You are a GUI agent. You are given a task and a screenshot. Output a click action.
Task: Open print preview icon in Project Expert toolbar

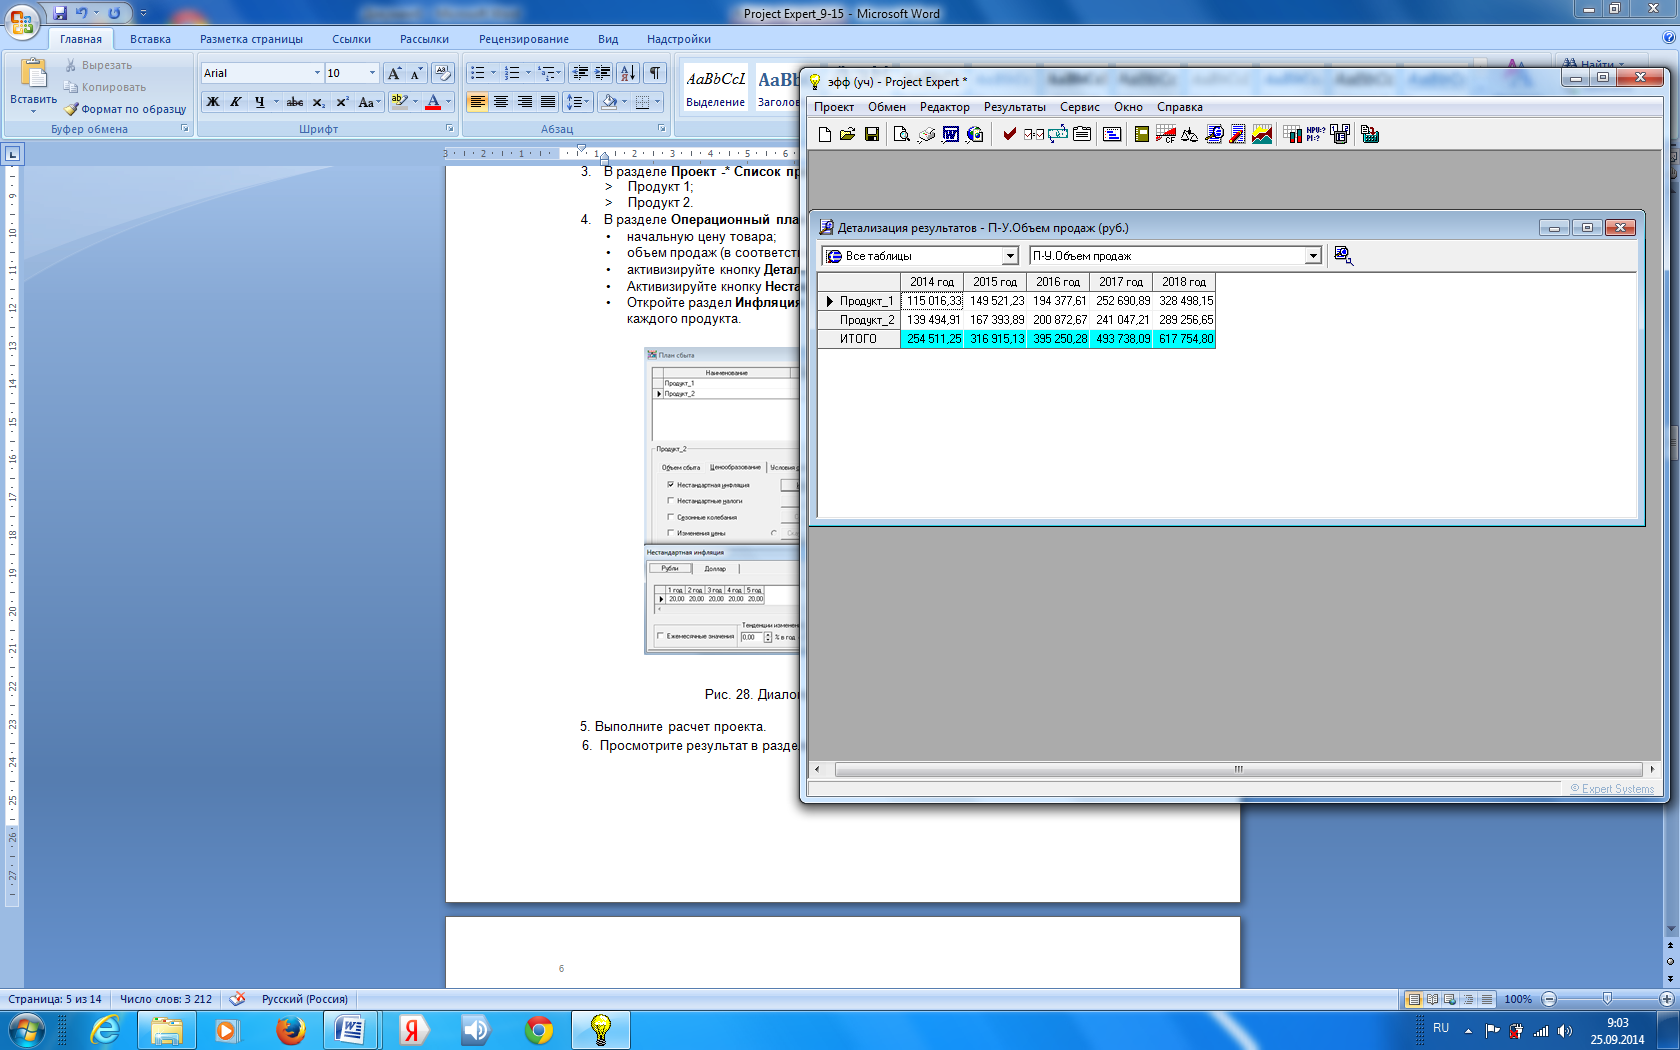pos(902,134)
